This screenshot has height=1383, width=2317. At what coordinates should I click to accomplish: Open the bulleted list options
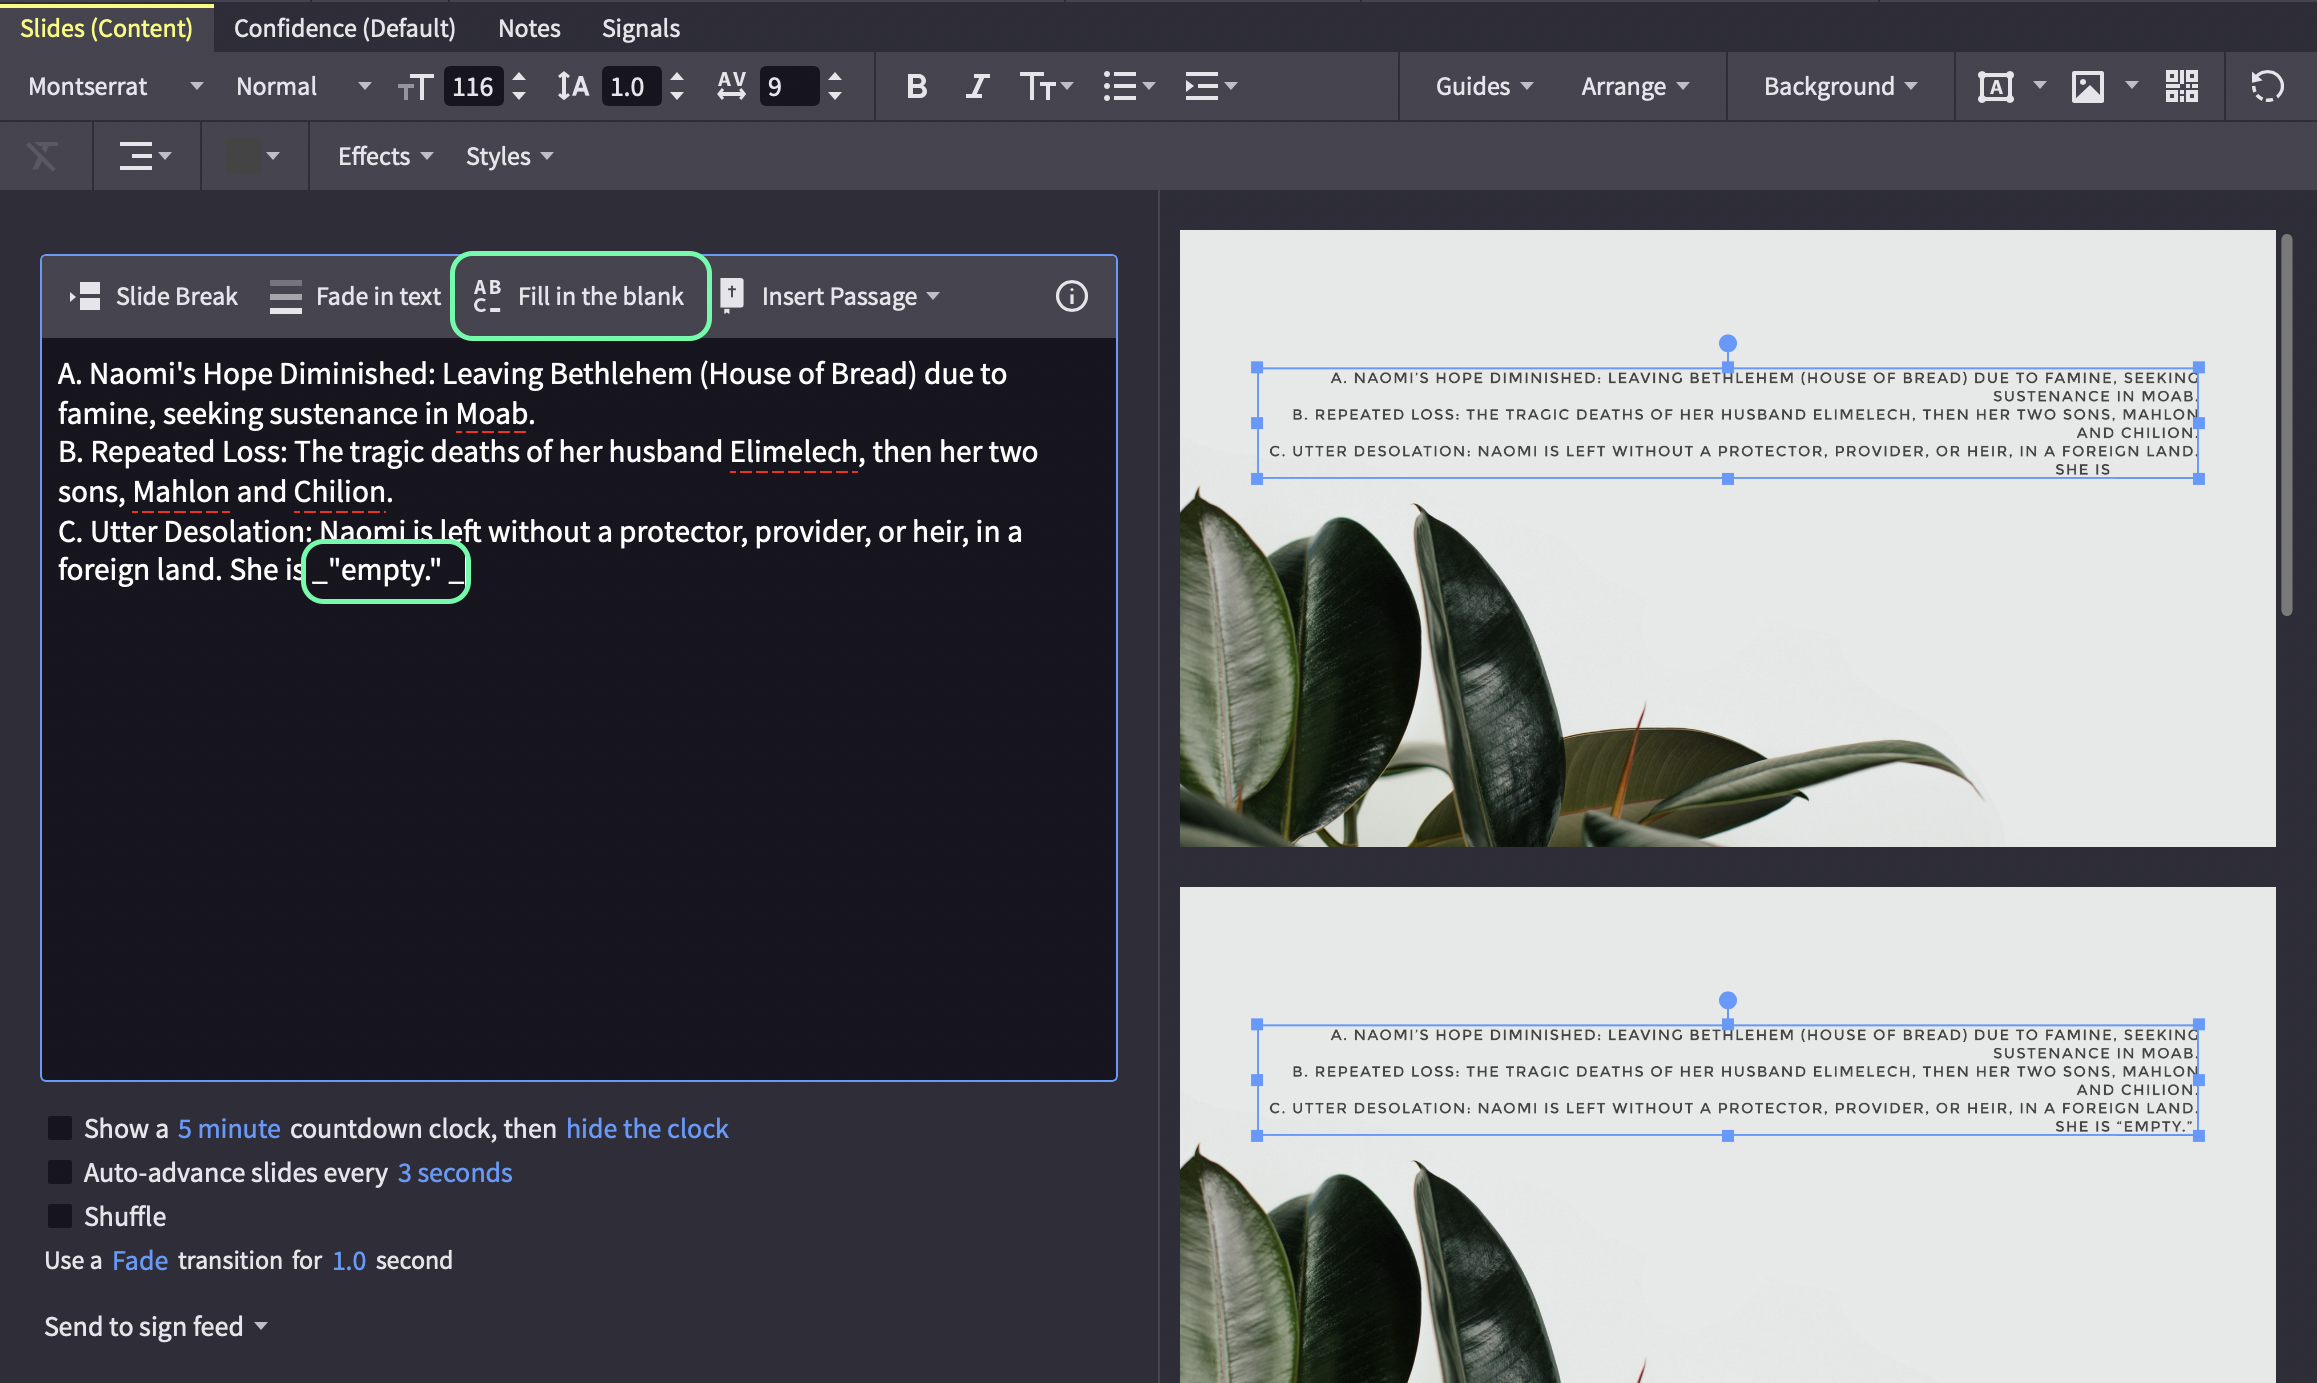tap(1128, 87)
